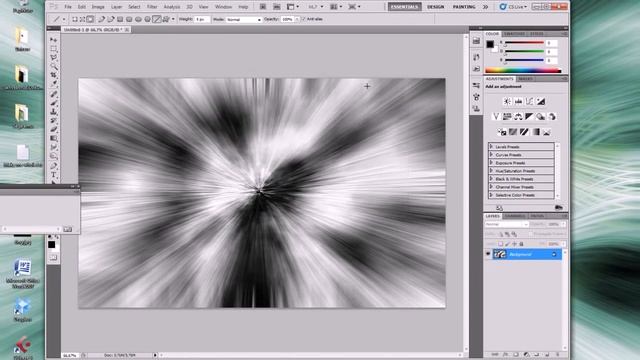Select the Crop tool

[53, 76]
